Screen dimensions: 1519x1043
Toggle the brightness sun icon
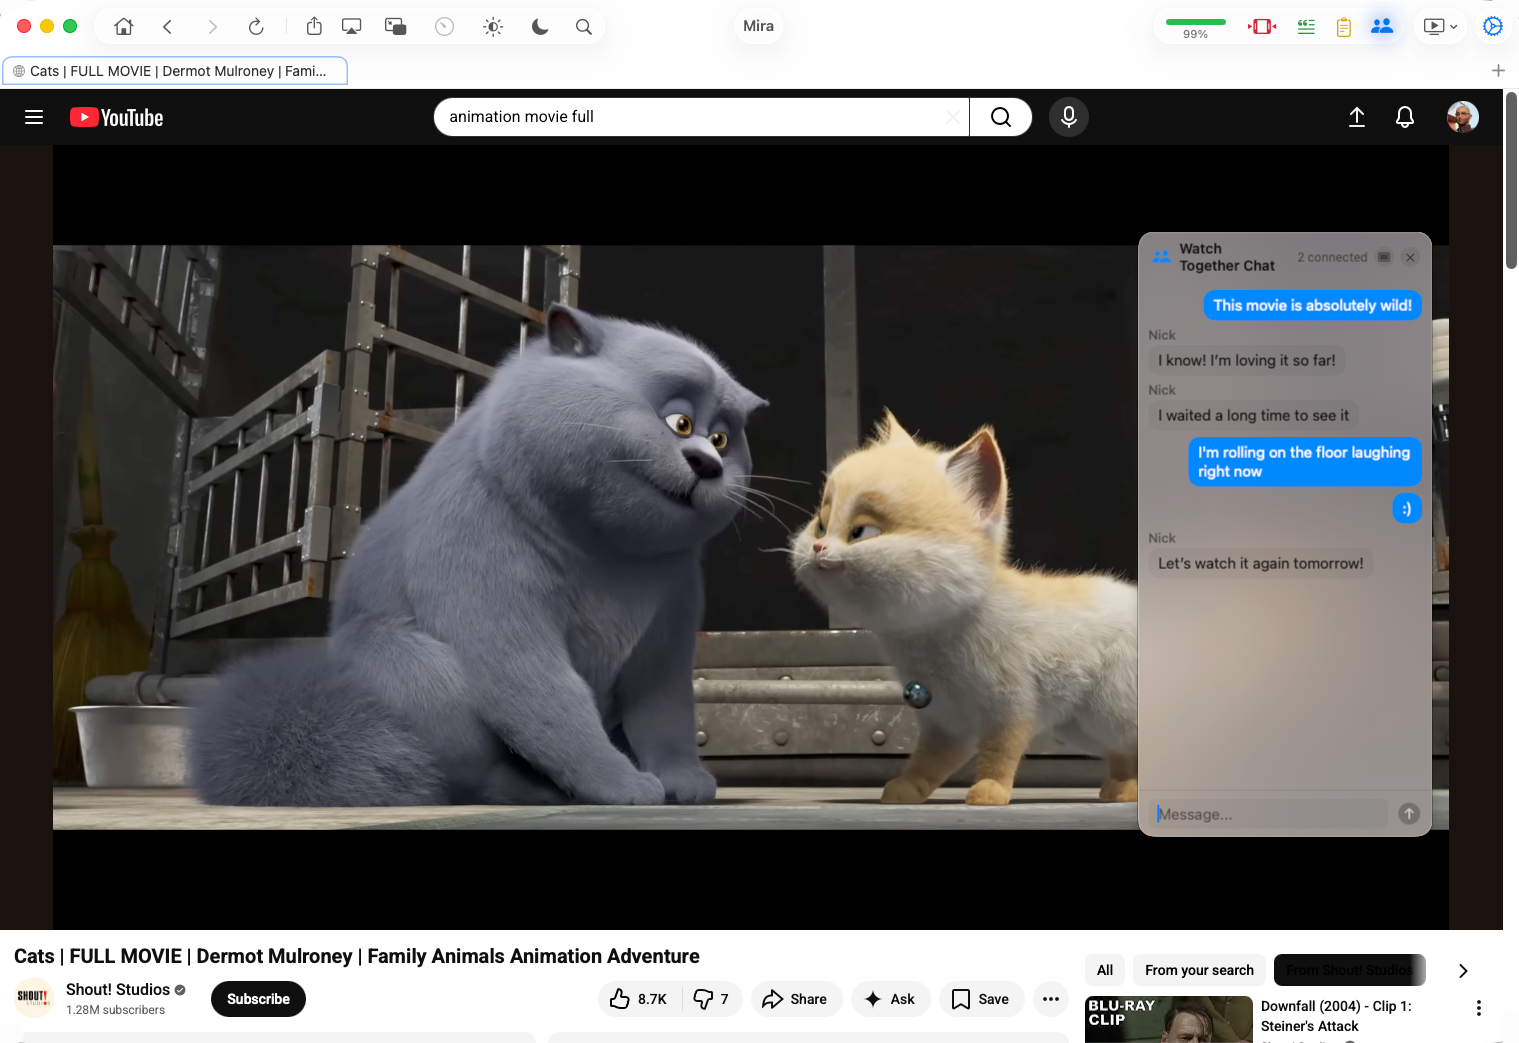coord(493,27)
